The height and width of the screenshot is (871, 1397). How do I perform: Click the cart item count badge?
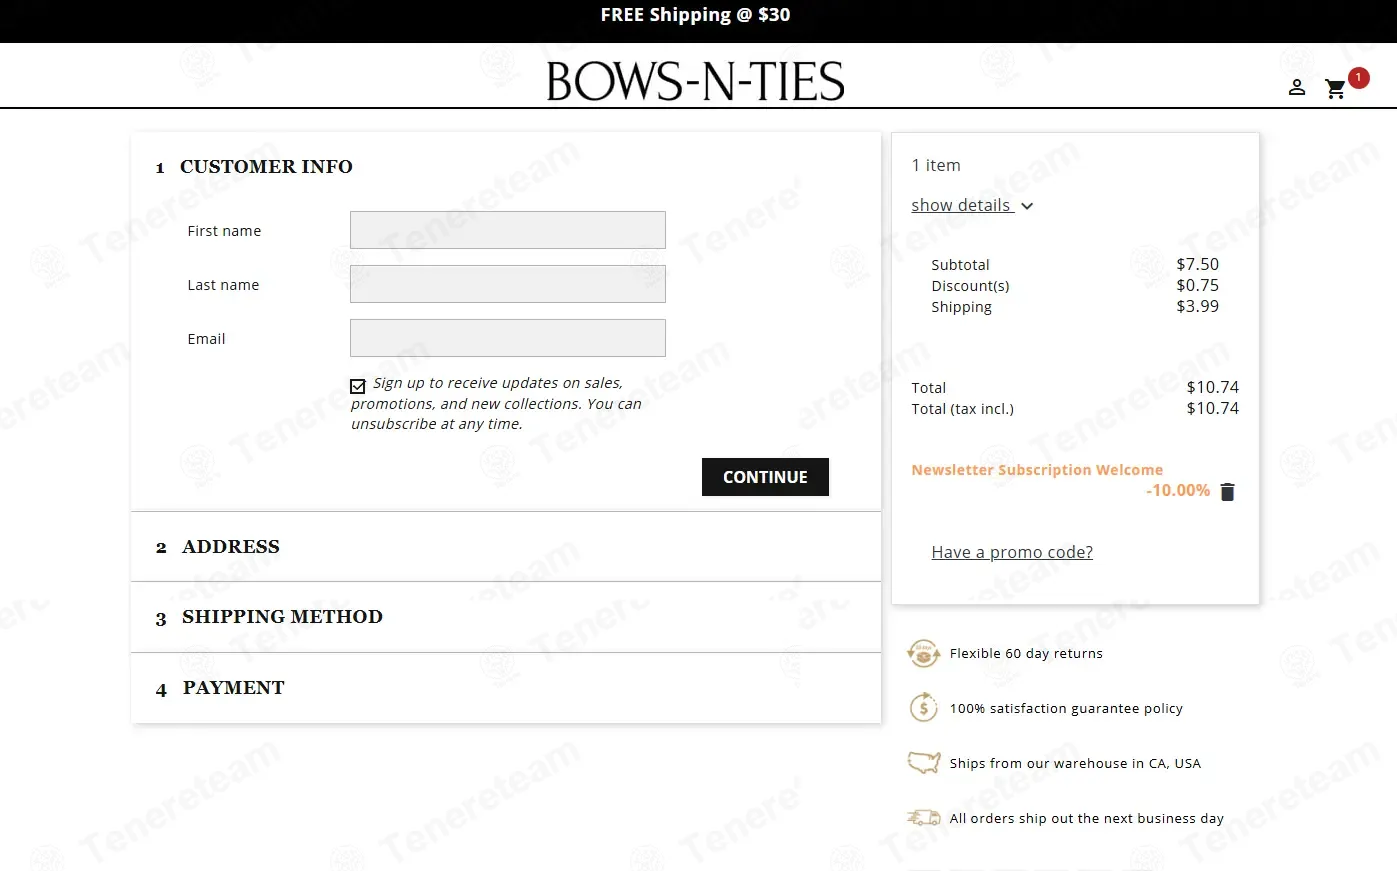[x=1358, y=78]
